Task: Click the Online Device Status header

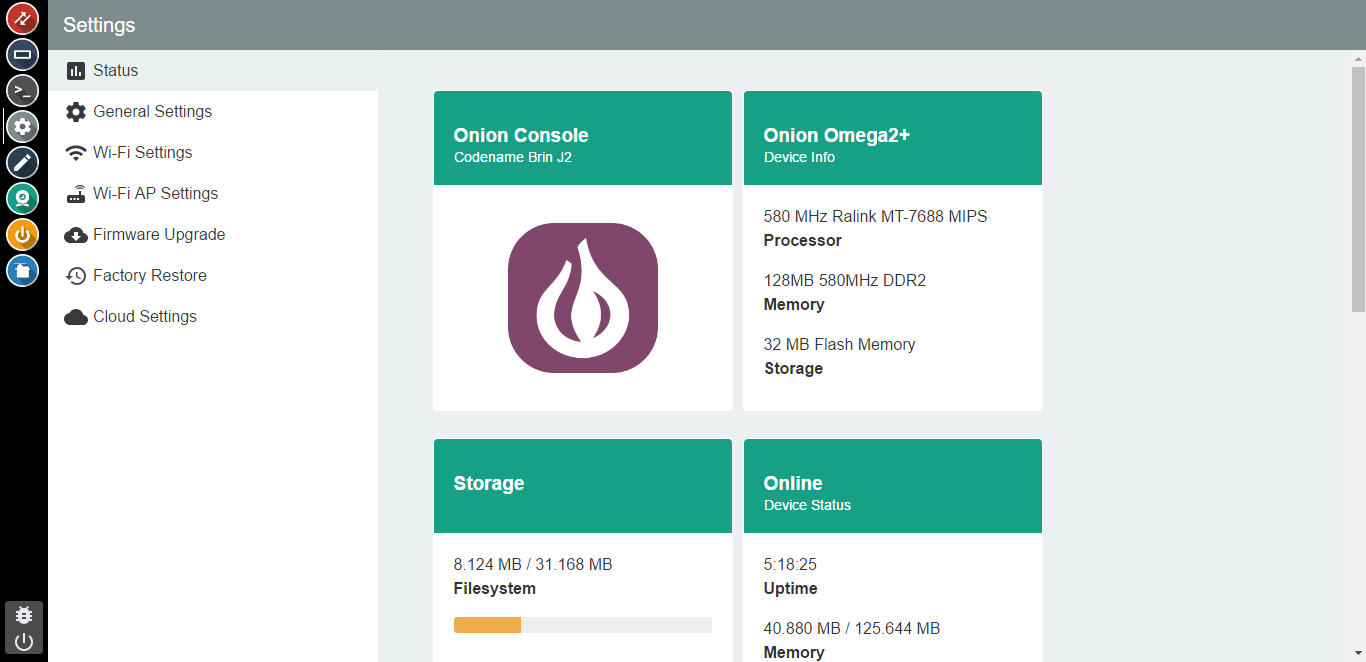Action: click(893, 486)
